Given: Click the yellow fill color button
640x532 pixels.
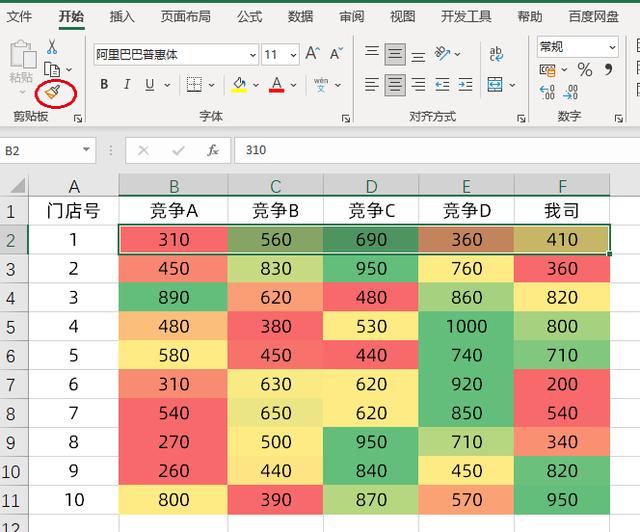Looking at the screenshot, I should 239,85.
